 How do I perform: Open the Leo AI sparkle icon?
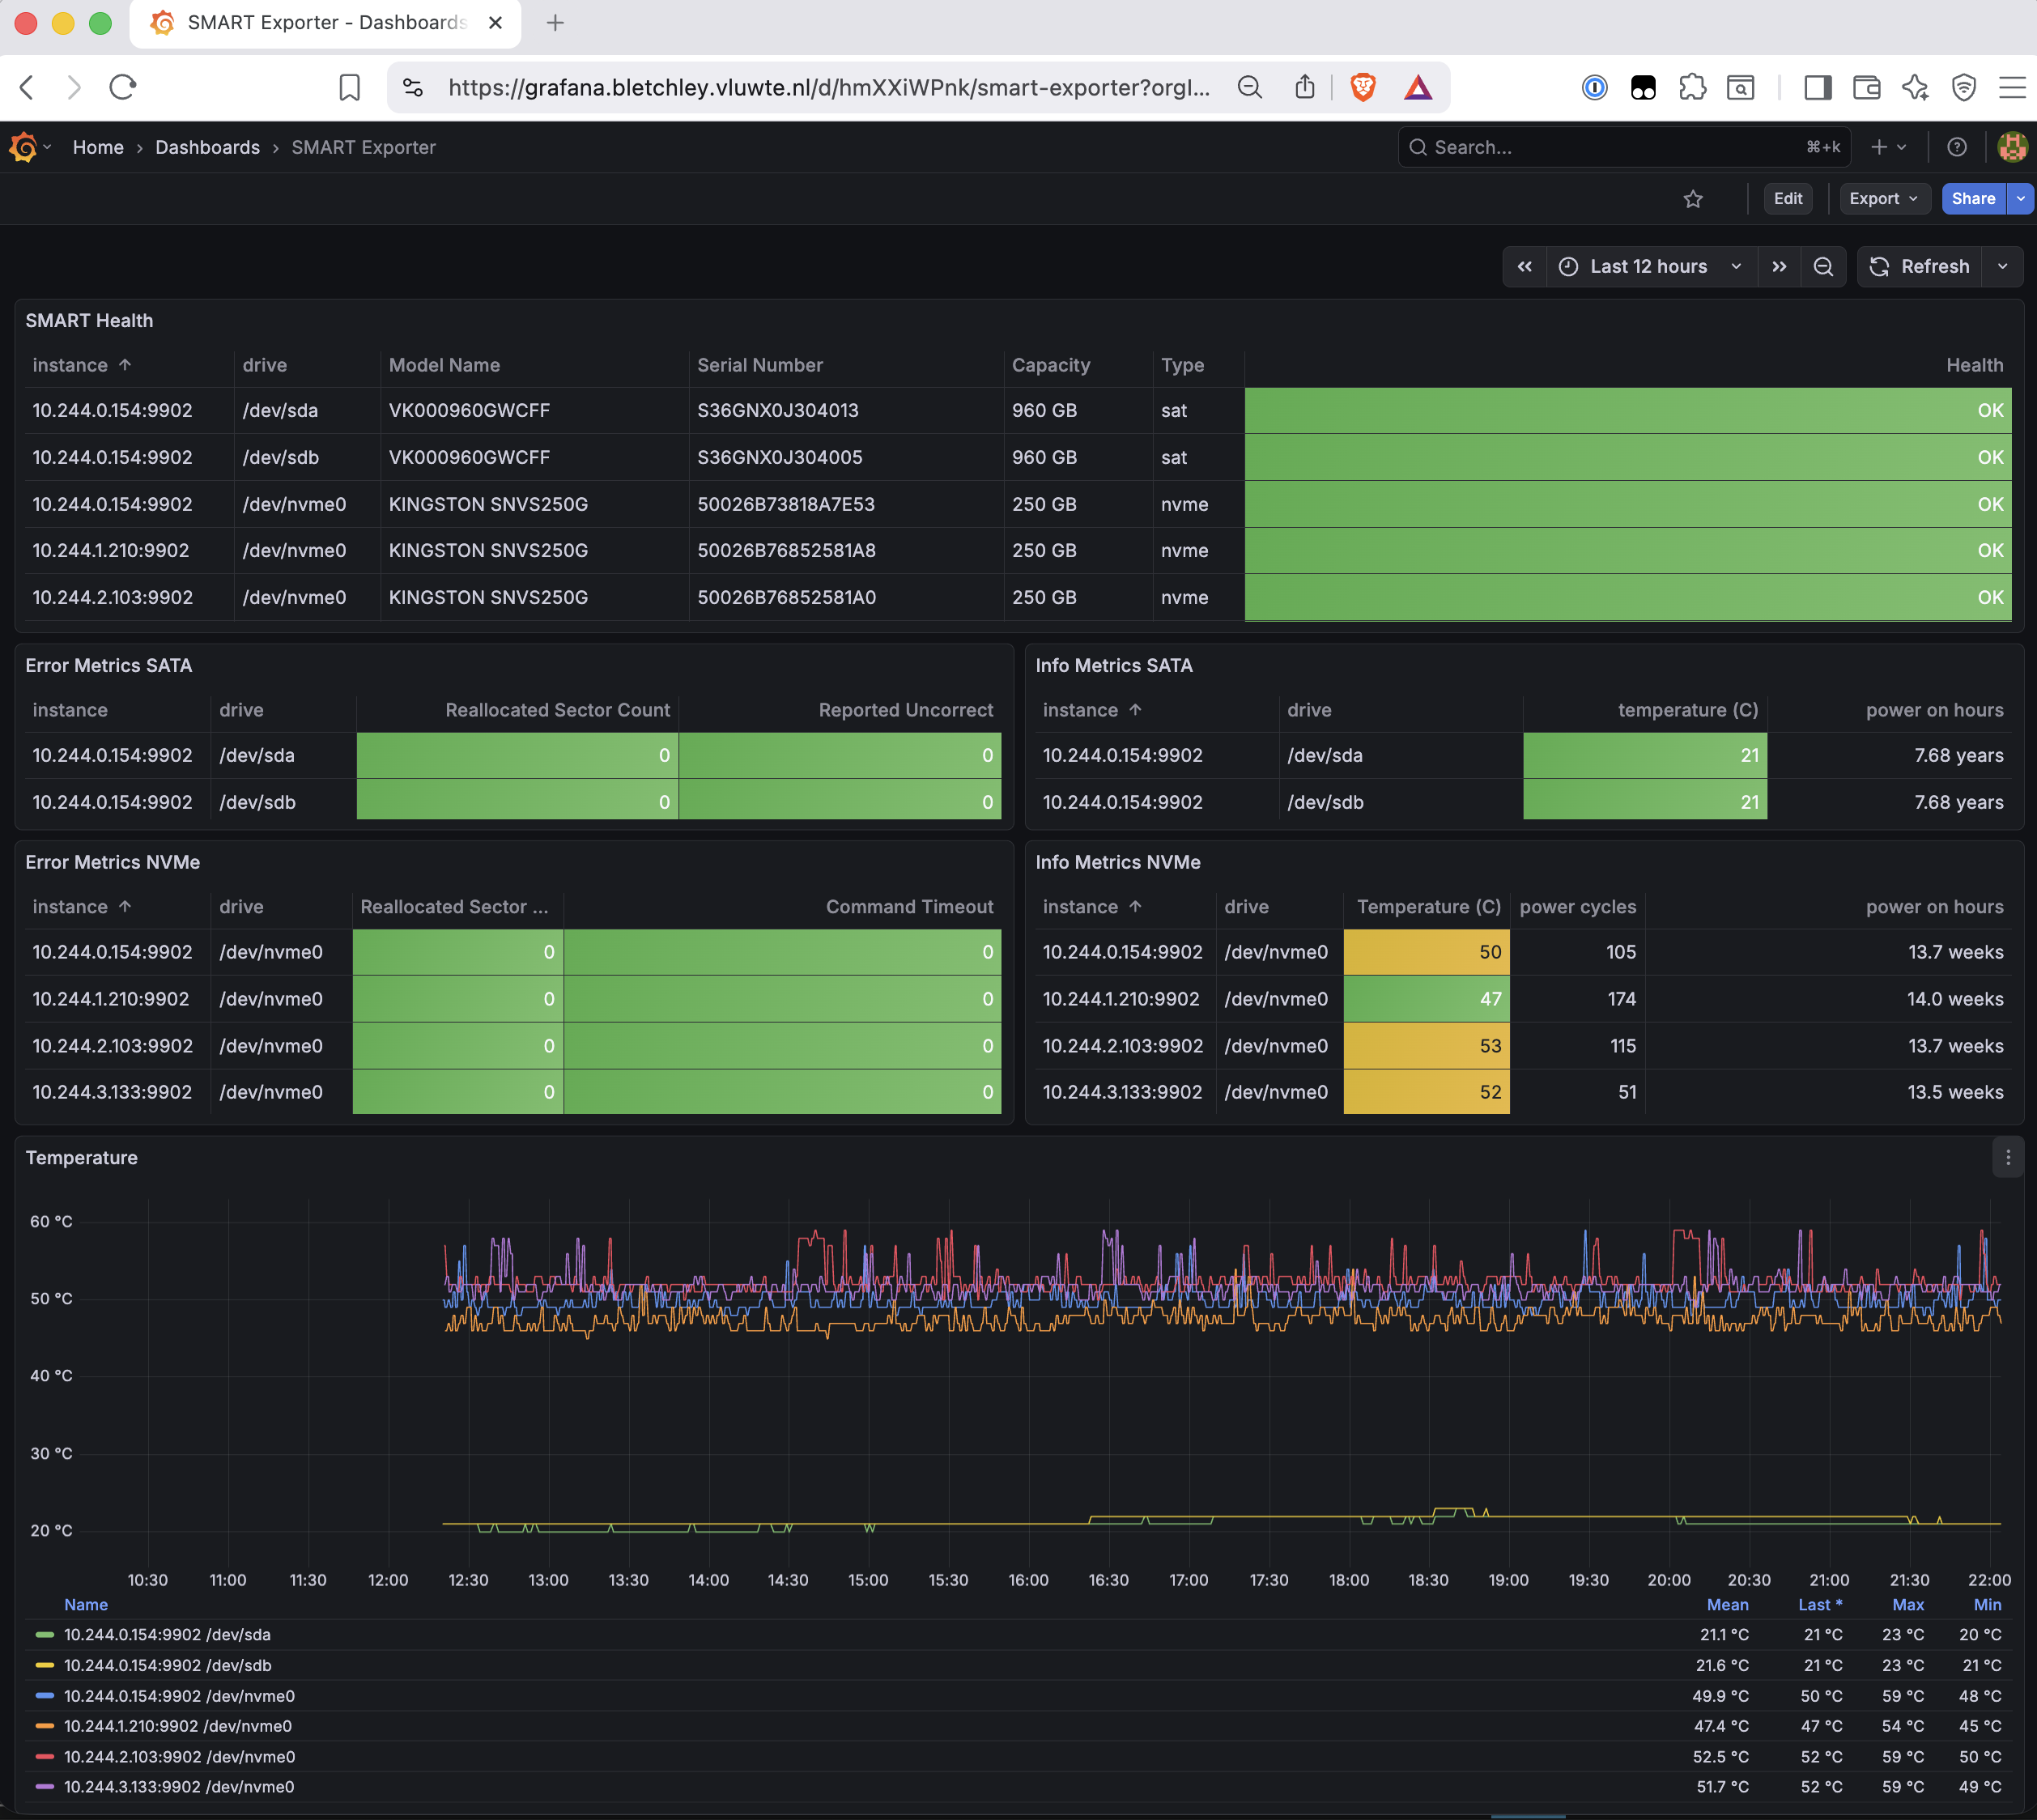1915,88
